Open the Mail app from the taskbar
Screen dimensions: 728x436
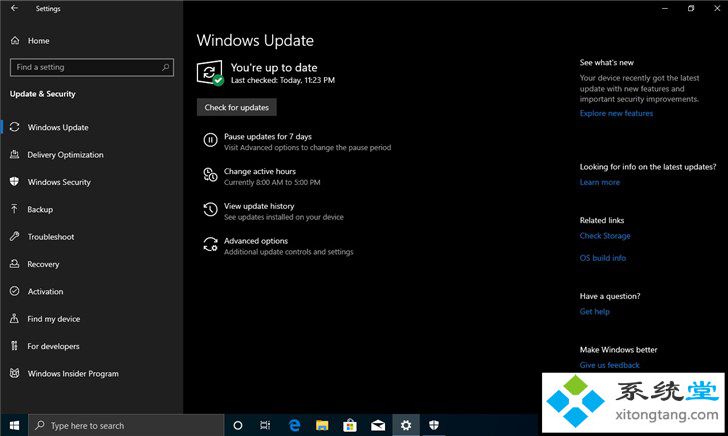[x=378, y=425]
